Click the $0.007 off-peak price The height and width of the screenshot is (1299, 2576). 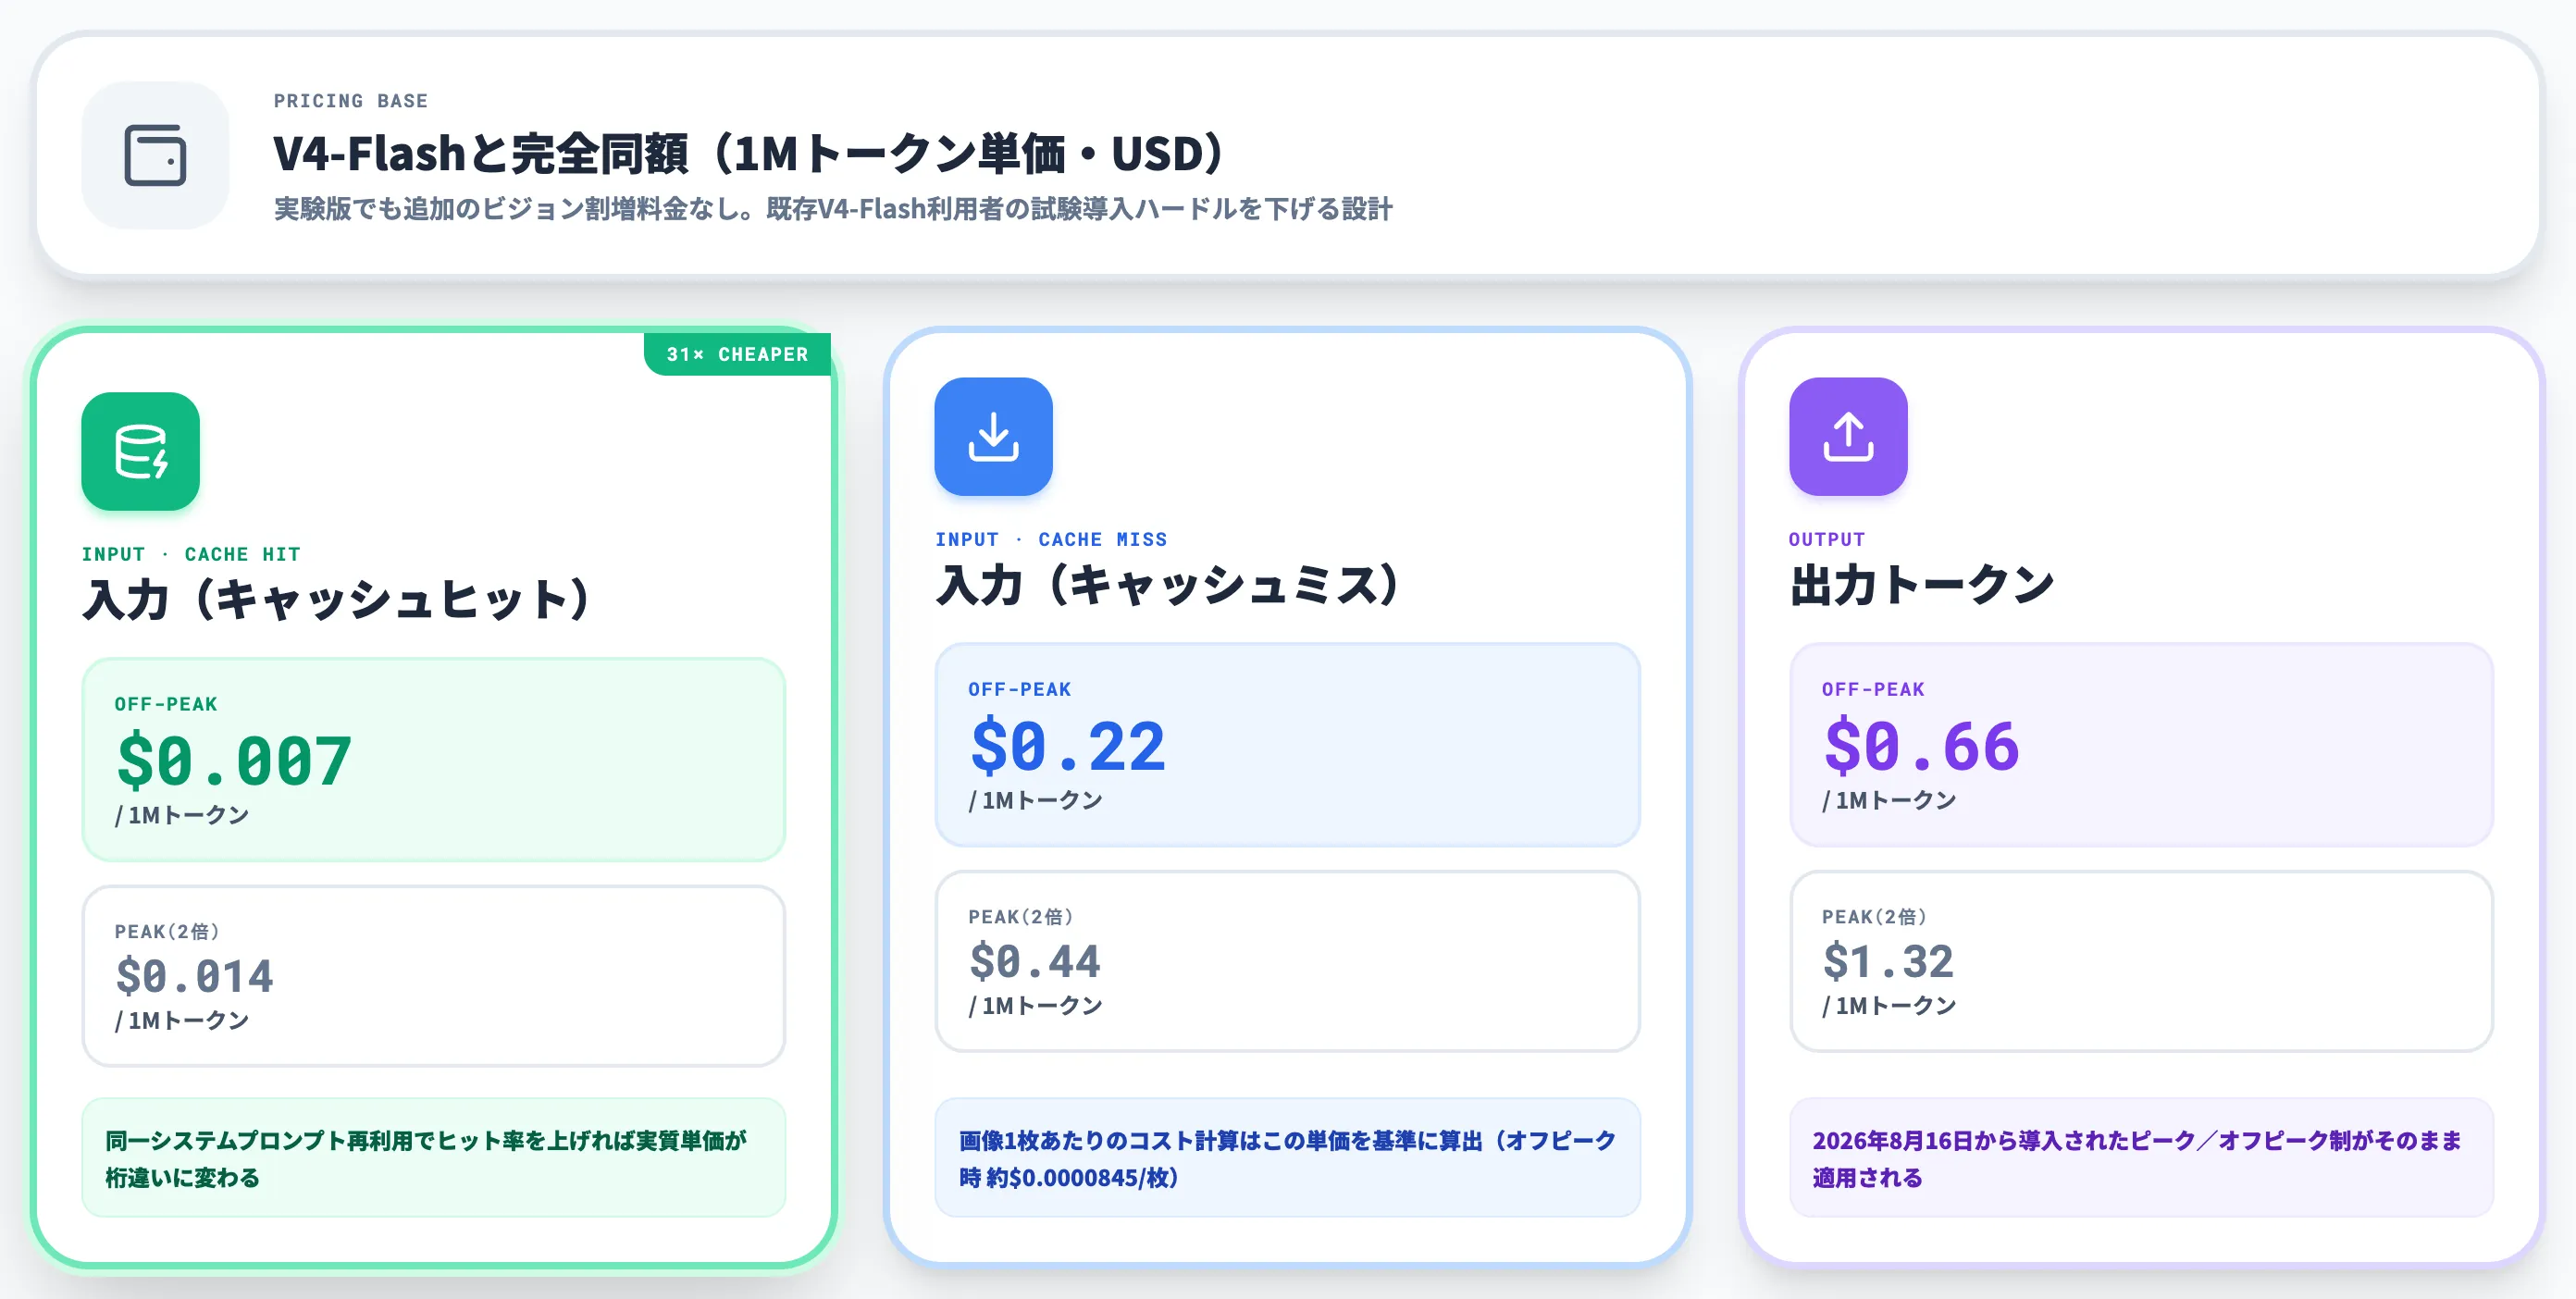click(234, 761)
